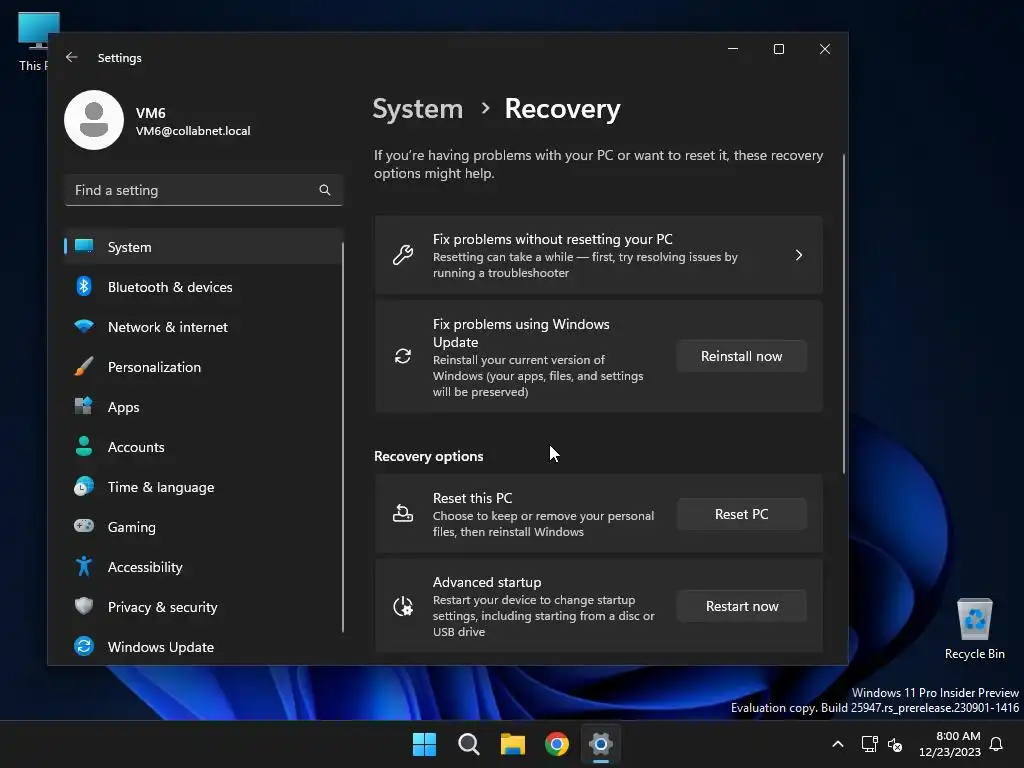The height and width of the screenshot is (768, 1024).
Task: Click the Advanced startup power-gear icon
Action: pyautogui.click(x=403, y=606)
